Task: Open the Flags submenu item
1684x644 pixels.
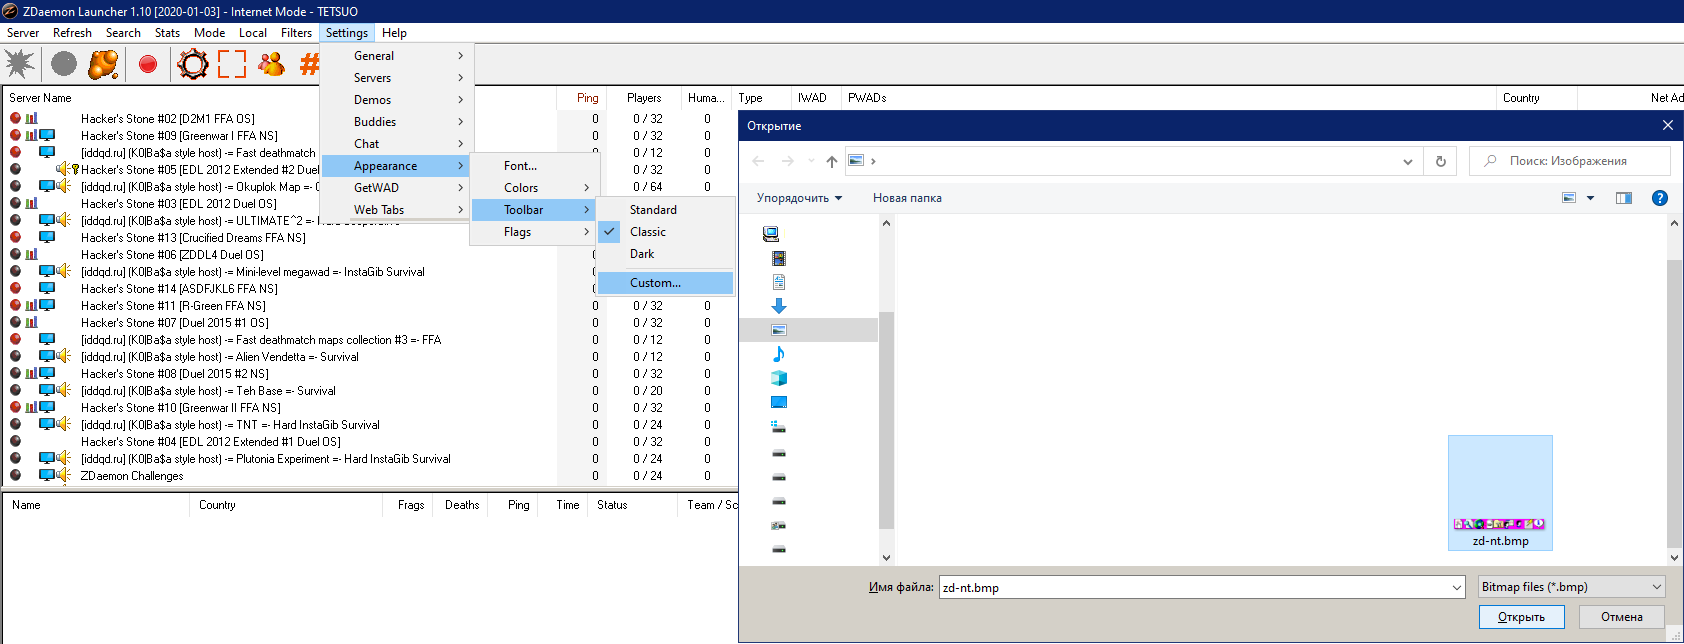Action: tap(534, 232)
